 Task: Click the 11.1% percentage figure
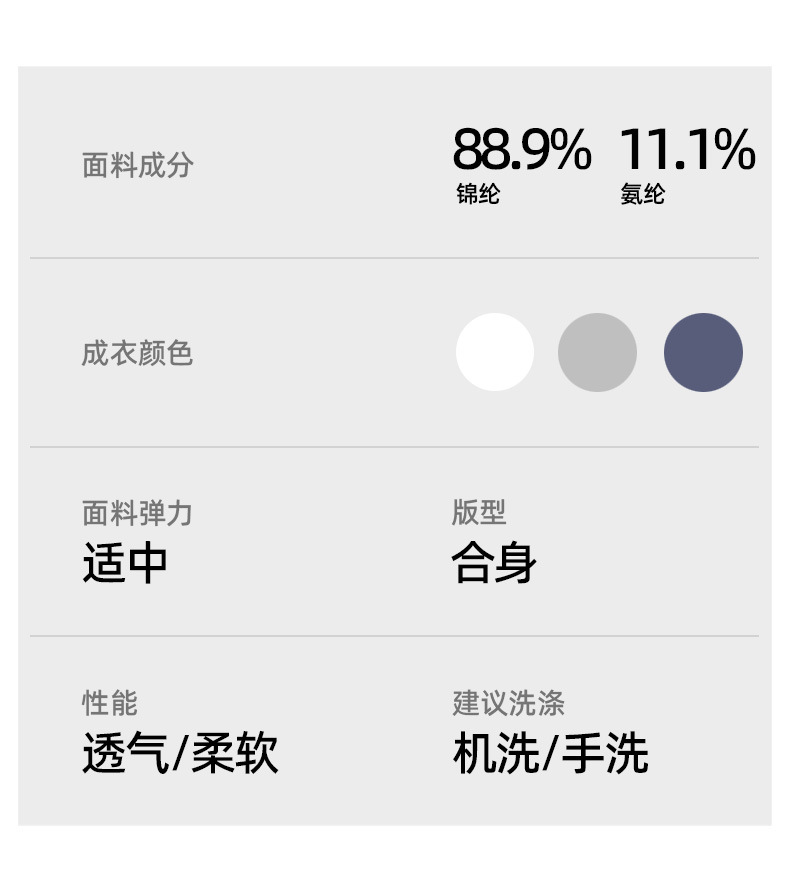click(687, 150)
